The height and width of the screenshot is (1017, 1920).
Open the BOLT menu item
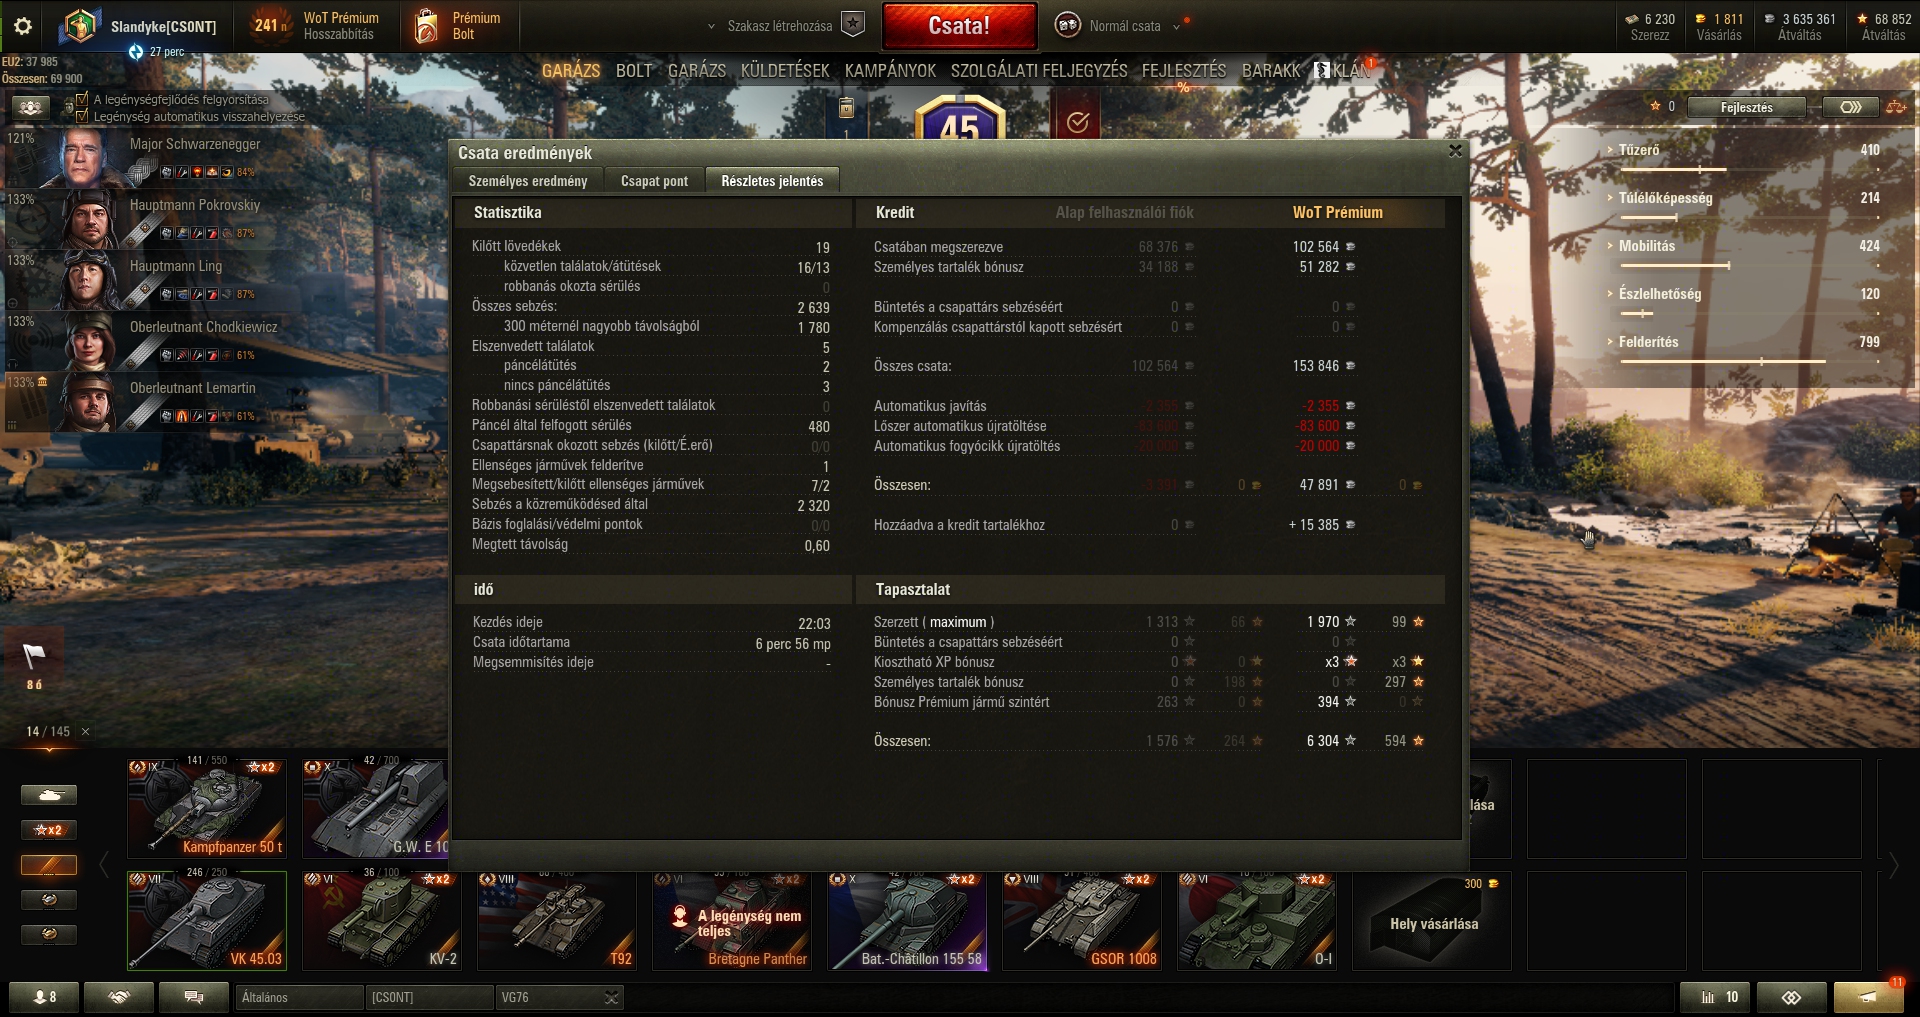634,71
